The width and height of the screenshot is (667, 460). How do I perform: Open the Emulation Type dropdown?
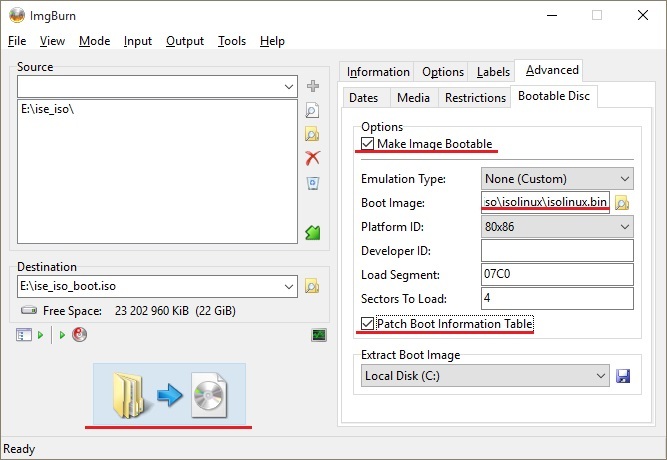[x=557, y=179]
